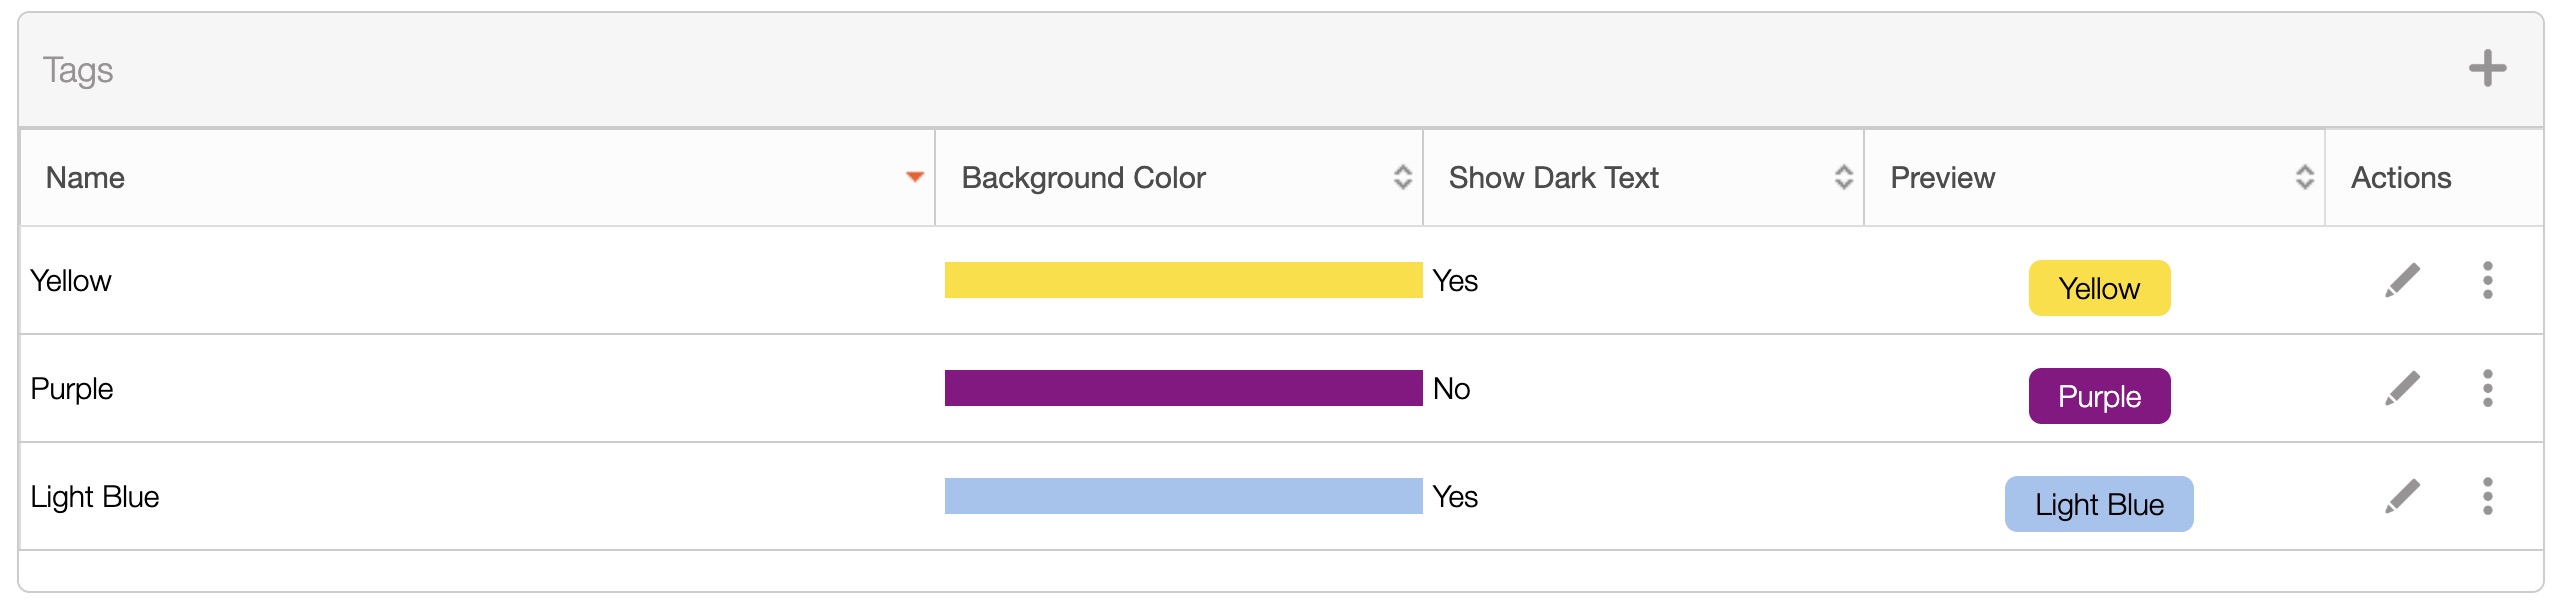Viewport: 2558px width, 604px height.
Task: Select the Purple name cell in table
Action: click(72, 388)
